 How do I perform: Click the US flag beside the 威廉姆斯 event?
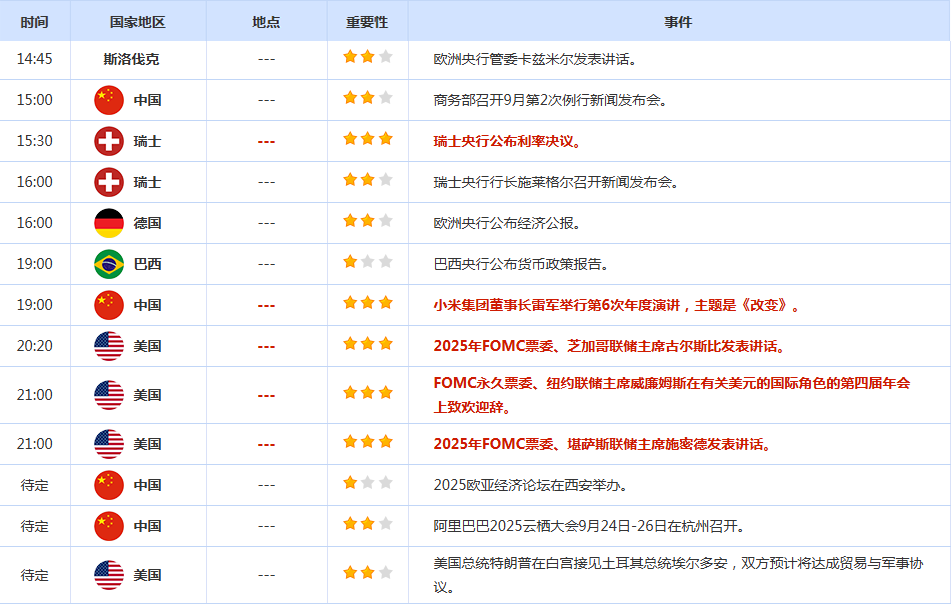click(109, 395)
